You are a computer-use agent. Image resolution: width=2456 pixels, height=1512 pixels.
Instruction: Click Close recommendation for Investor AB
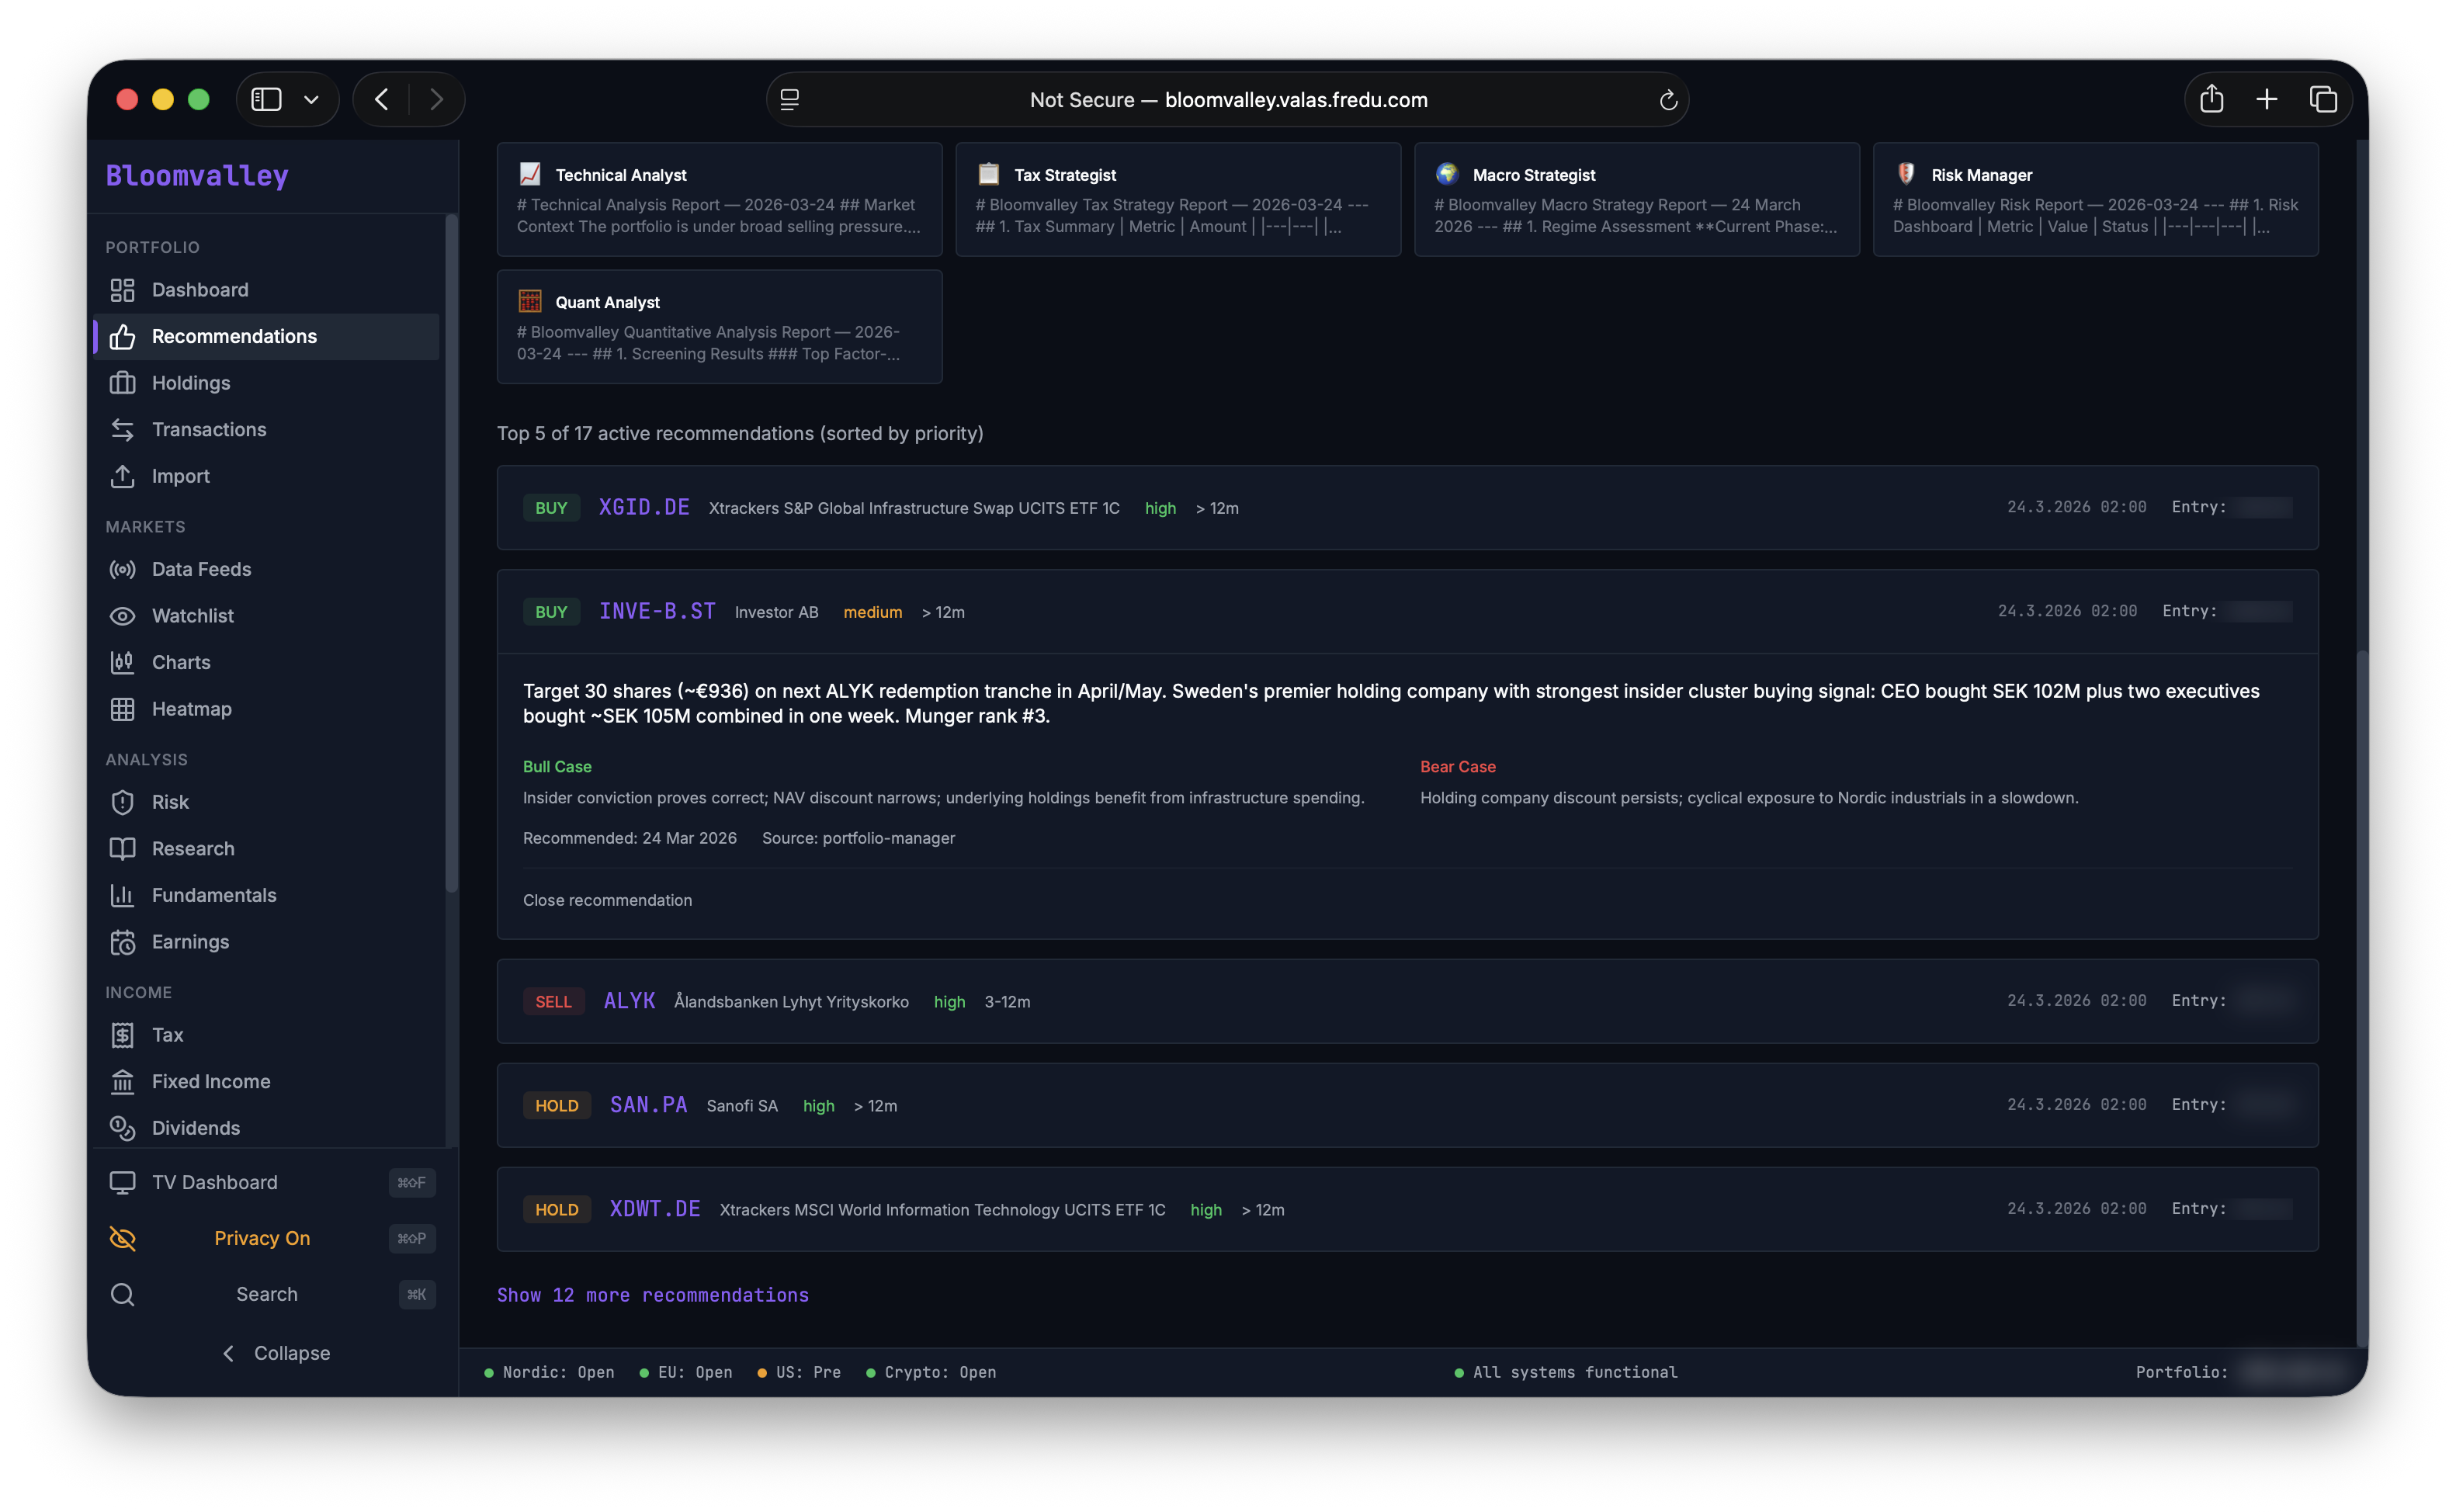point(607,900)
